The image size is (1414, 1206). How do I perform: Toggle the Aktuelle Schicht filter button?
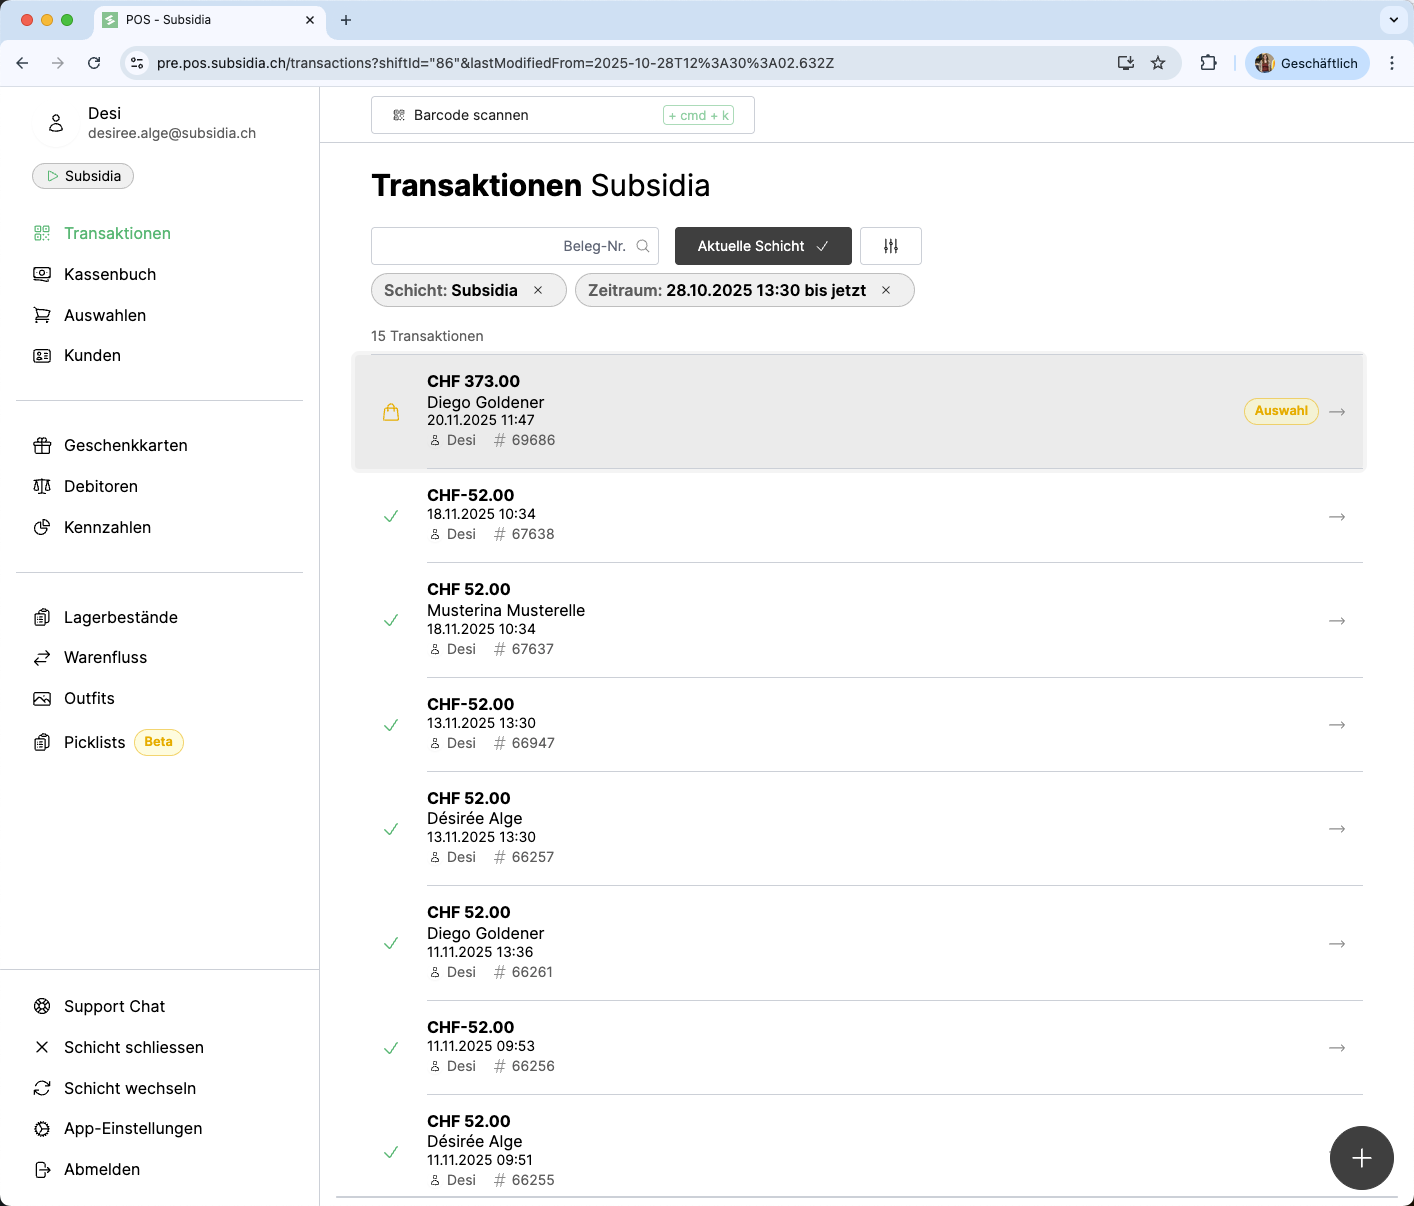(x=762, y=245)
